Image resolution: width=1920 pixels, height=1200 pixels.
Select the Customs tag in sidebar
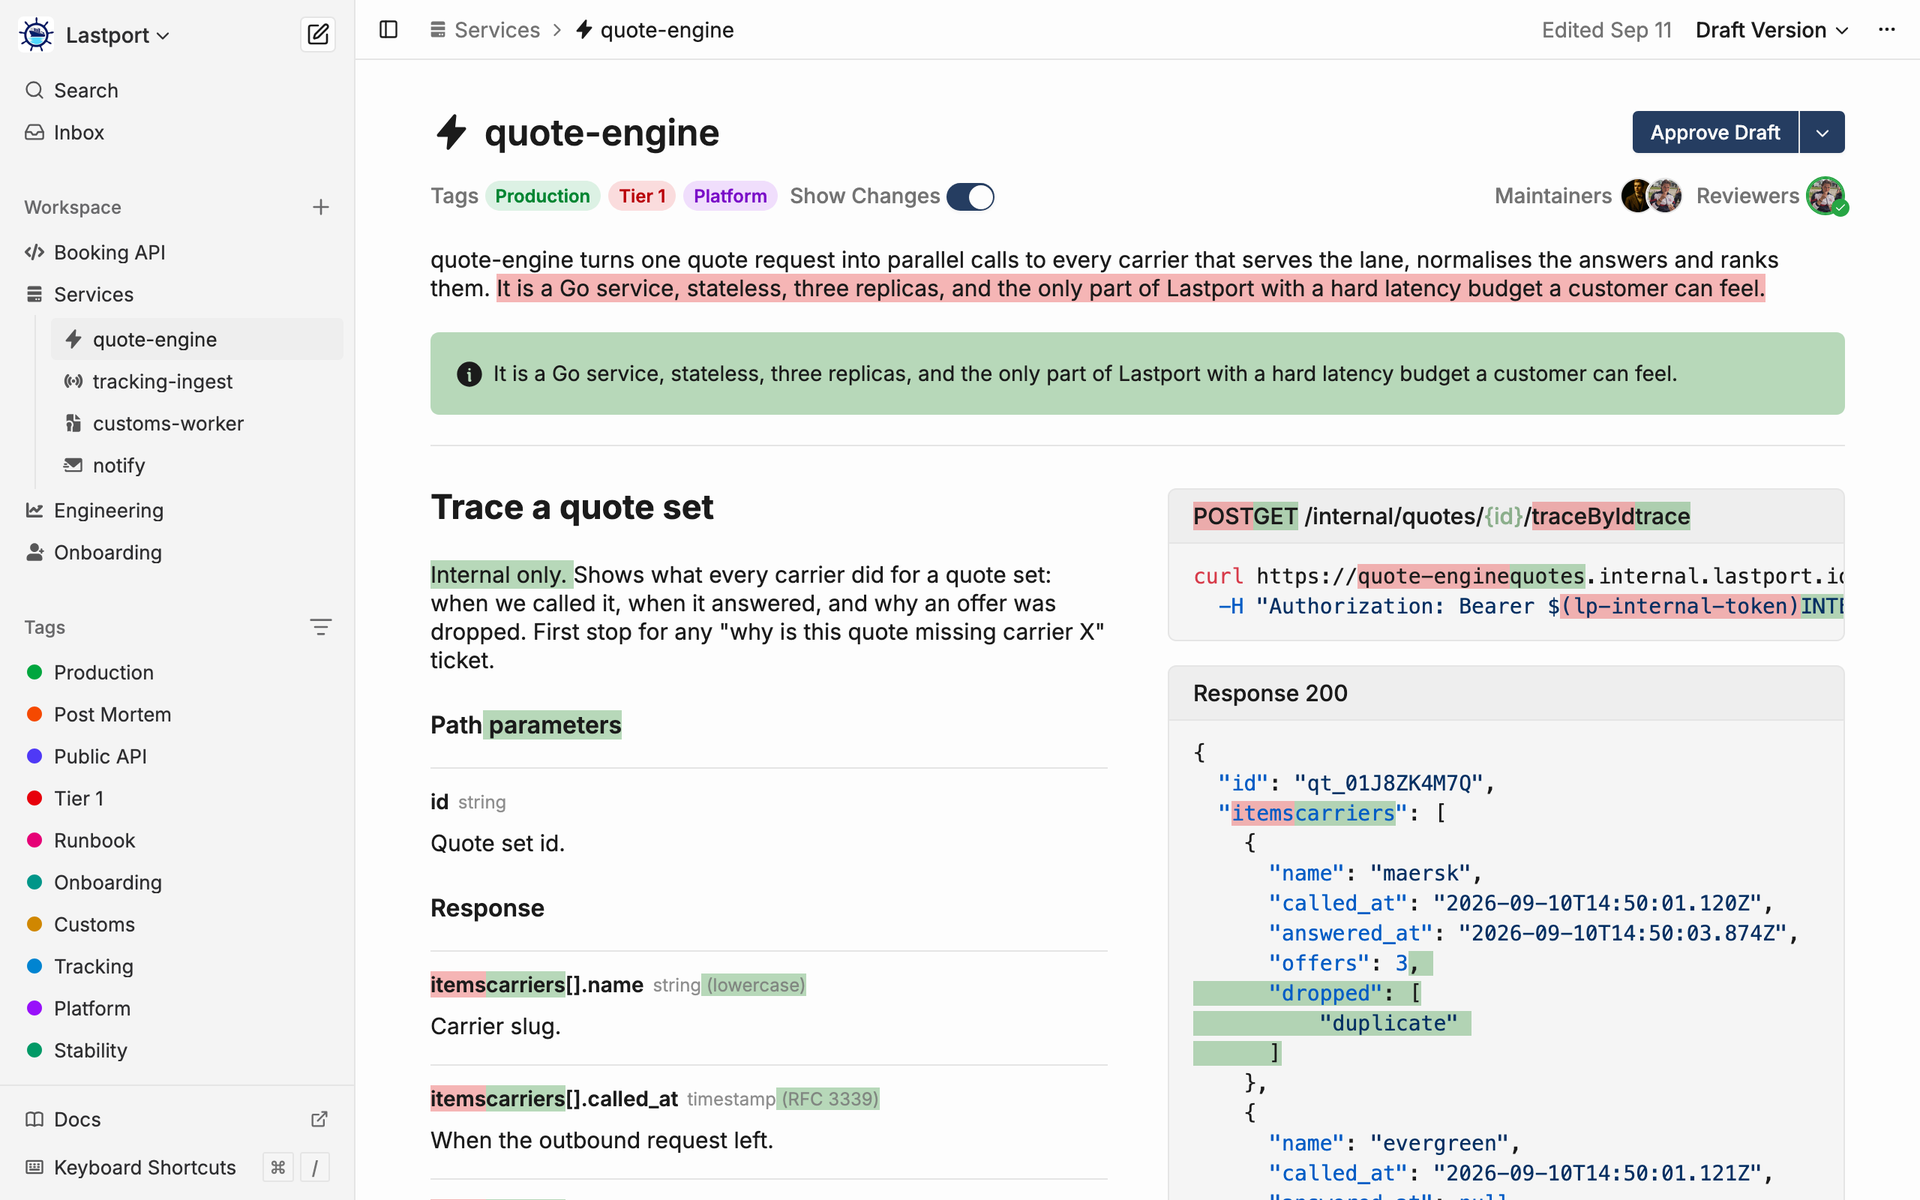(94, 924)
